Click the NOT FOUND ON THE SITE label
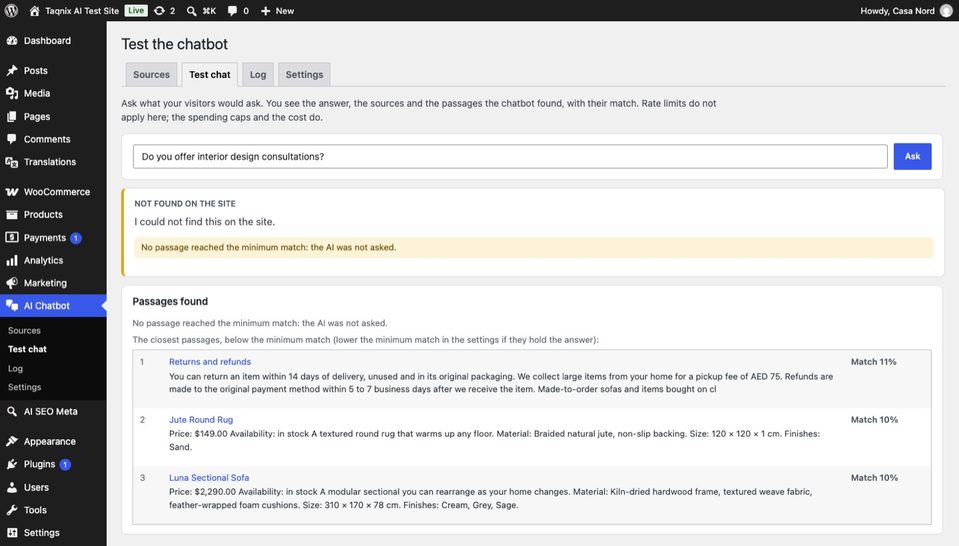The width and height of the screenshot is (959, 546). (185, 204)
